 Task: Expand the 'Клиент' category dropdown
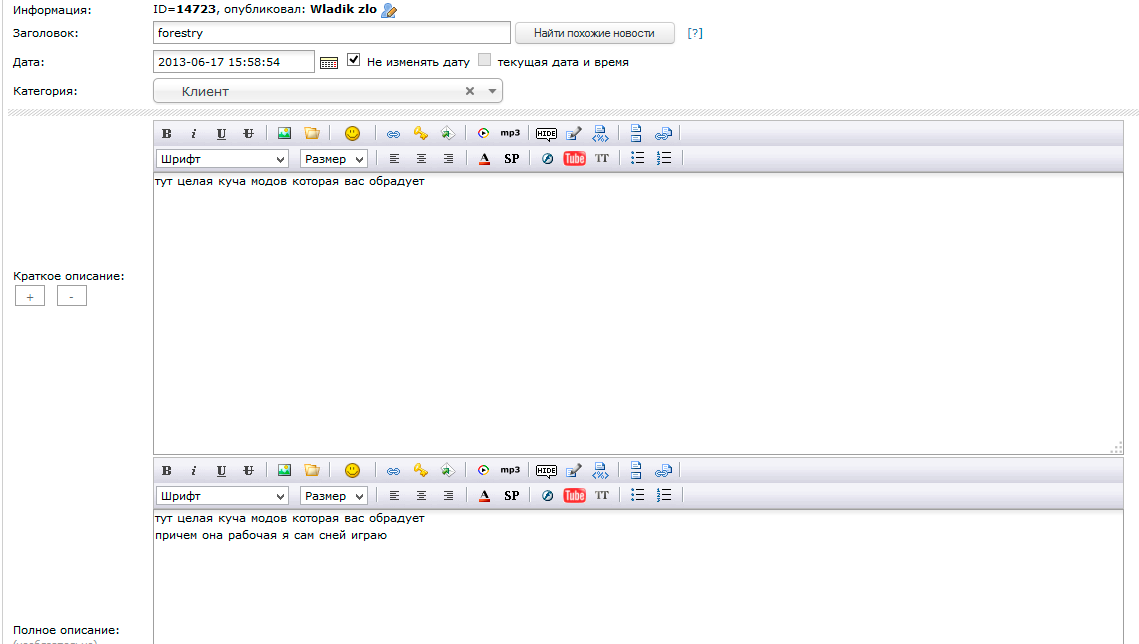(x=492, y=91)
